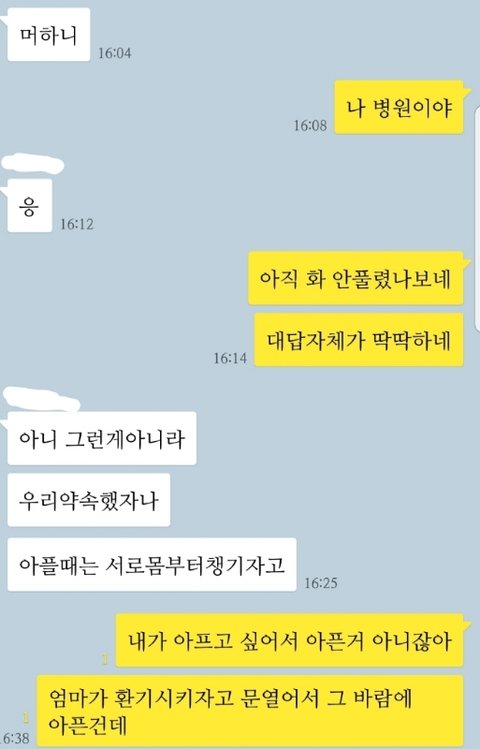Click the 16:08 timestamp

pos(310,126)
